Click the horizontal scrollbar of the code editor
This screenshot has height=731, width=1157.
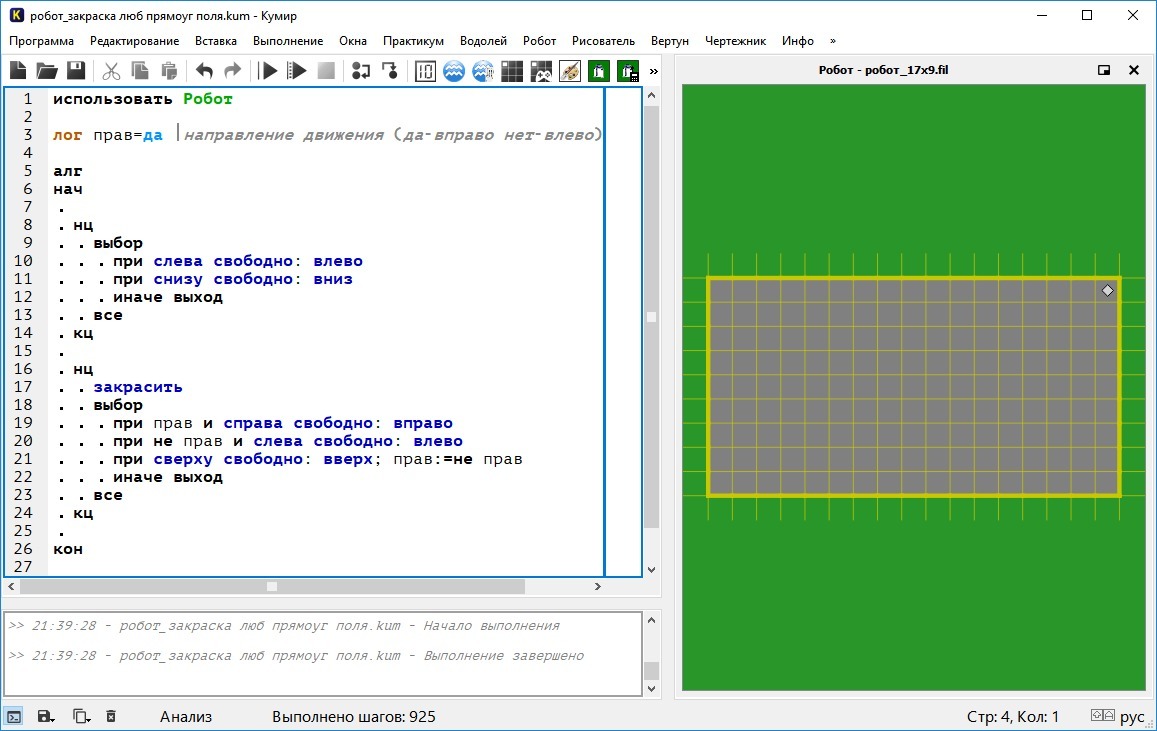[x=271, y=586]
